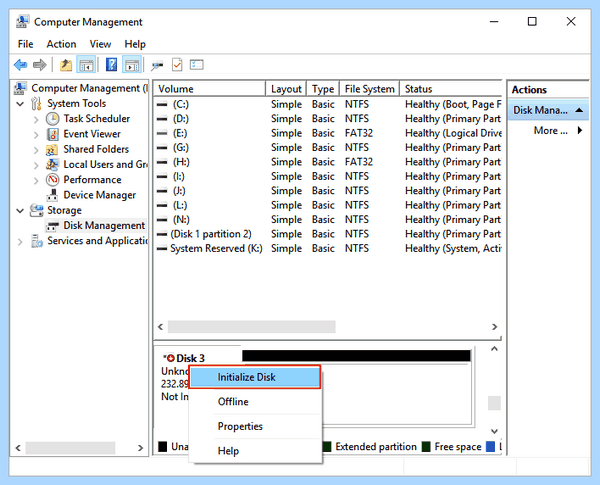The height and width of the screenshot is (485, 600).
Task: Expand the Performance node
Action: [36, 180]
